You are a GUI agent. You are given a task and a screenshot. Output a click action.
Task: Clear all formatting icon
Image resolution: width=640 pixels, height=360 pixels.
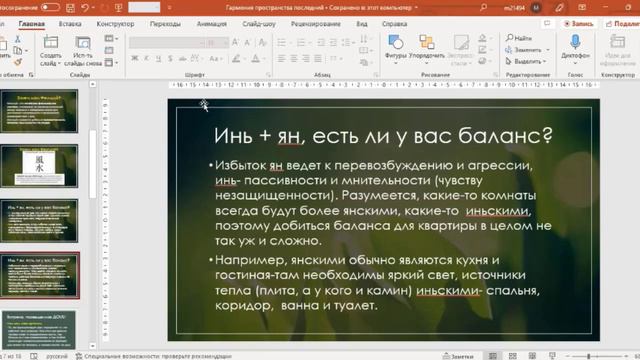(x=262, y=42)
